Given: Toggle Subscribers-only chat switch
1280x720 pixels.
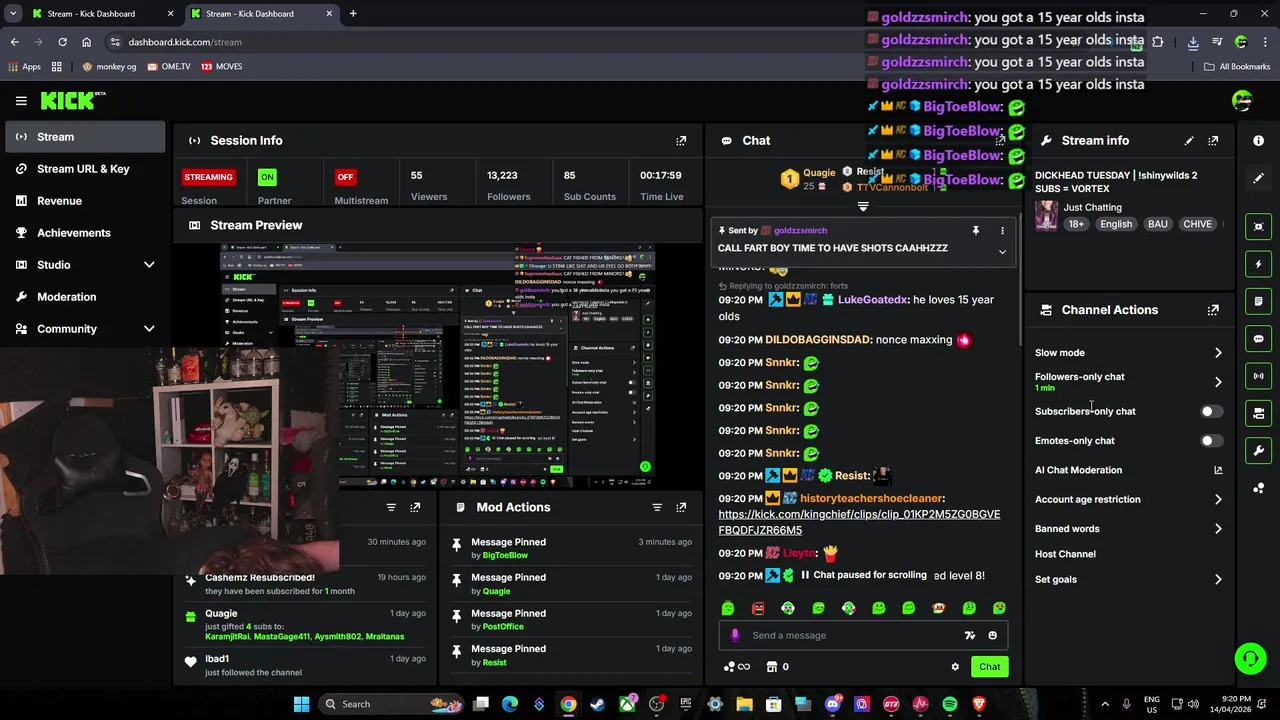Looking at the screenshot, I should click(x=1210, y=411).
